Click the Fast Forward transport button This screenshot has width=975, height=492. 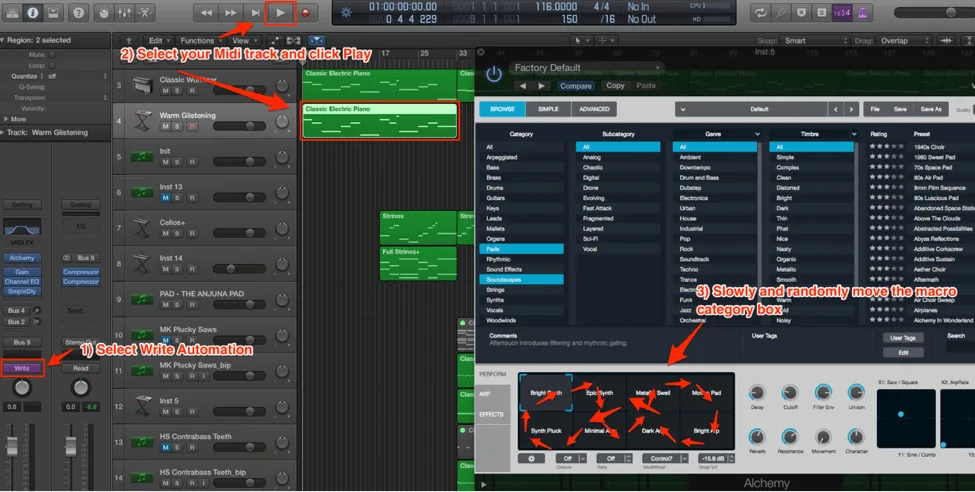231,12
